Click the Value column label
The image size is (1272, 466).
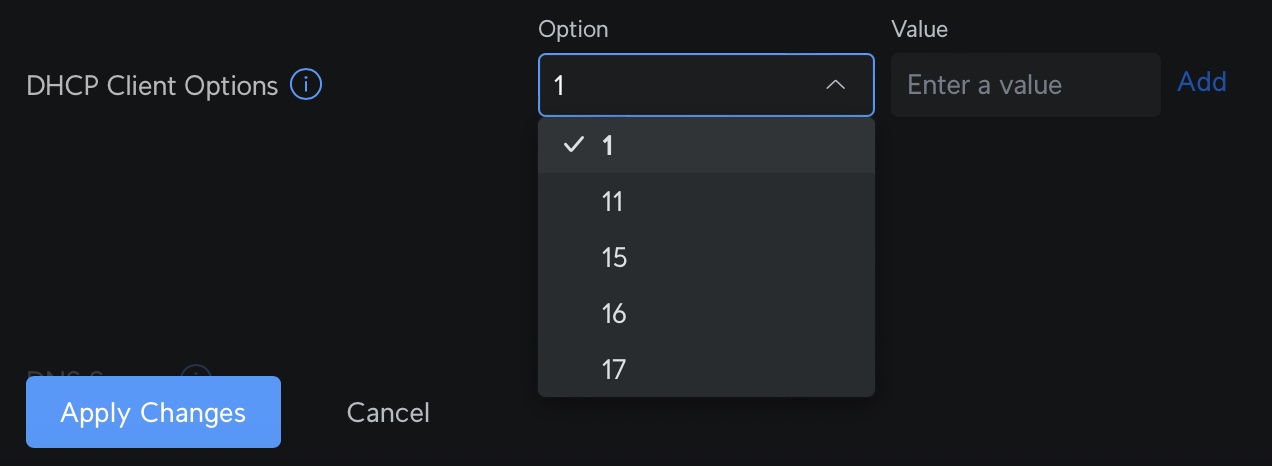[x=919, y=29]
